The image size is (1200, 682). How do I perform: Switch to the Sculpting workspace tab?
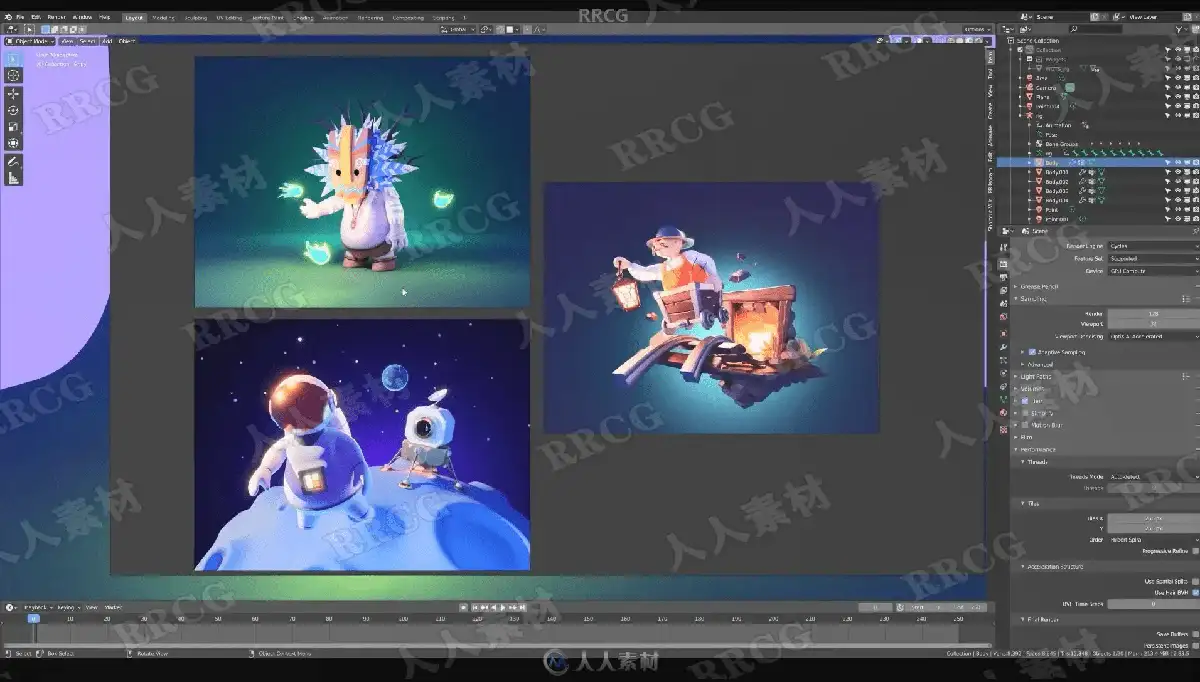tap(195, 17)
